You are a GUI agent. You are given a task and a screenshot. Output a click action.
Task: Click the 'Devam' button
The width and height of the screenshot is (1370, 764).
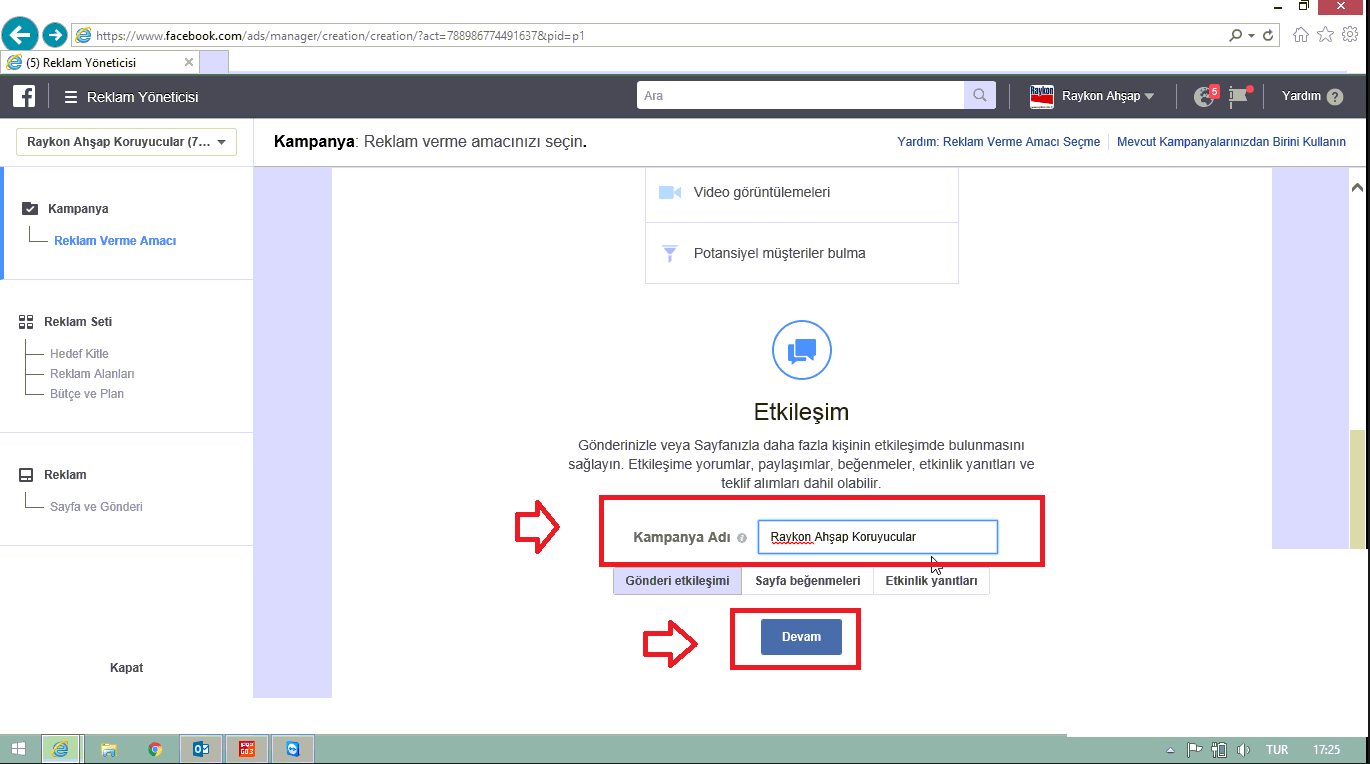click(801, 637)
